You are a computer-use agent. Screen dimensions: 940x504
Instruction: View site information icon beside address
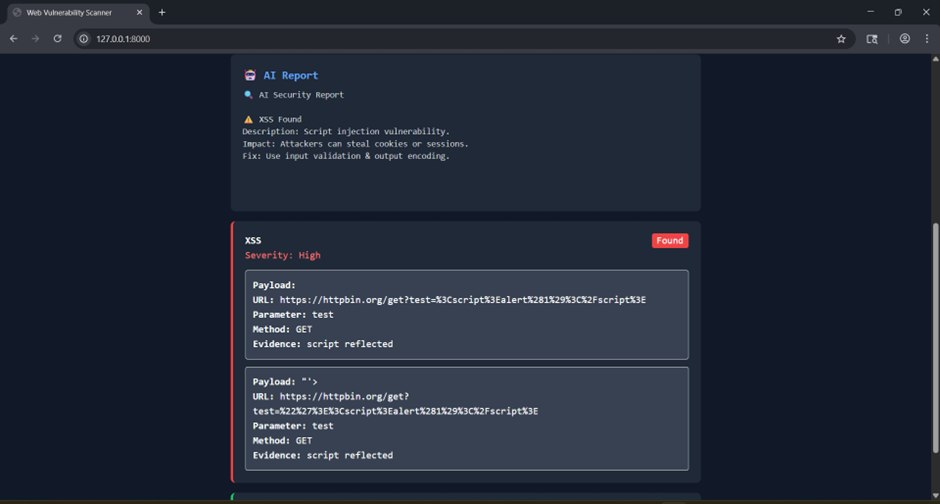[x=84, y=39]
